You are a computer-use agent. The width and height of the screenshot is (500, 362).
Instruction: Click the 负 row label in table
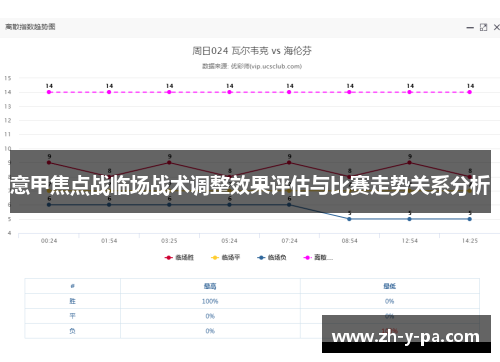coord(72,331)
